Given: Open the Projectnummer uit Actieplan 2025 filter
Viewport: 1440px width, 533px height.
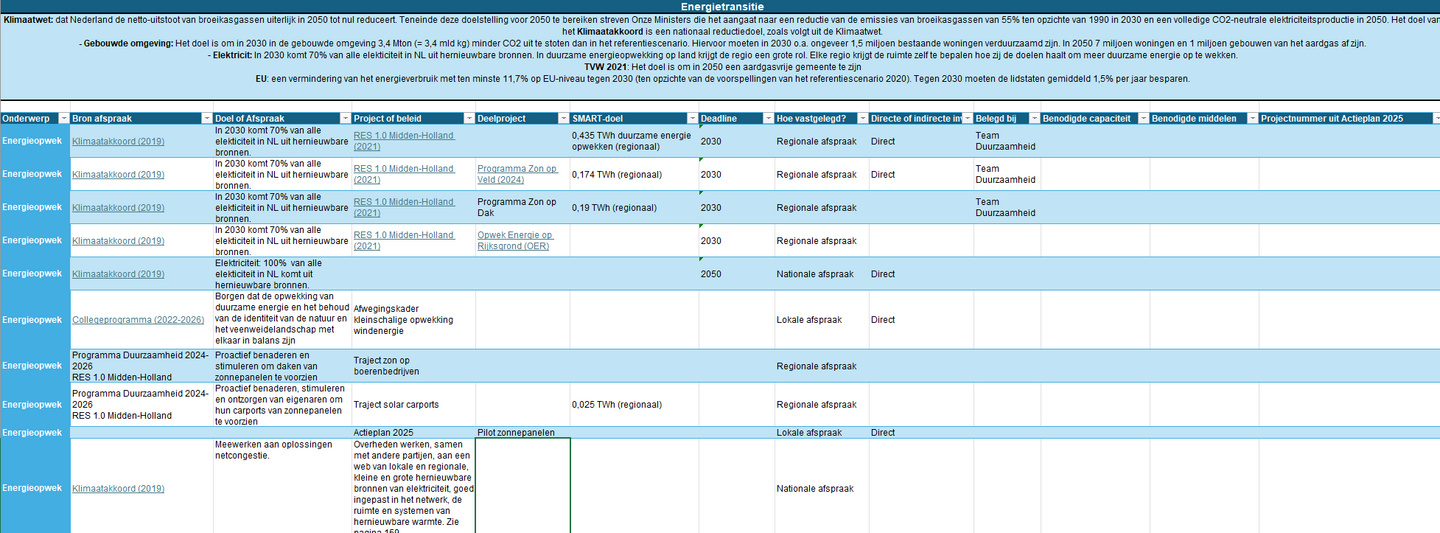Looking at the screenshot, I should [x=1431, y=118].
